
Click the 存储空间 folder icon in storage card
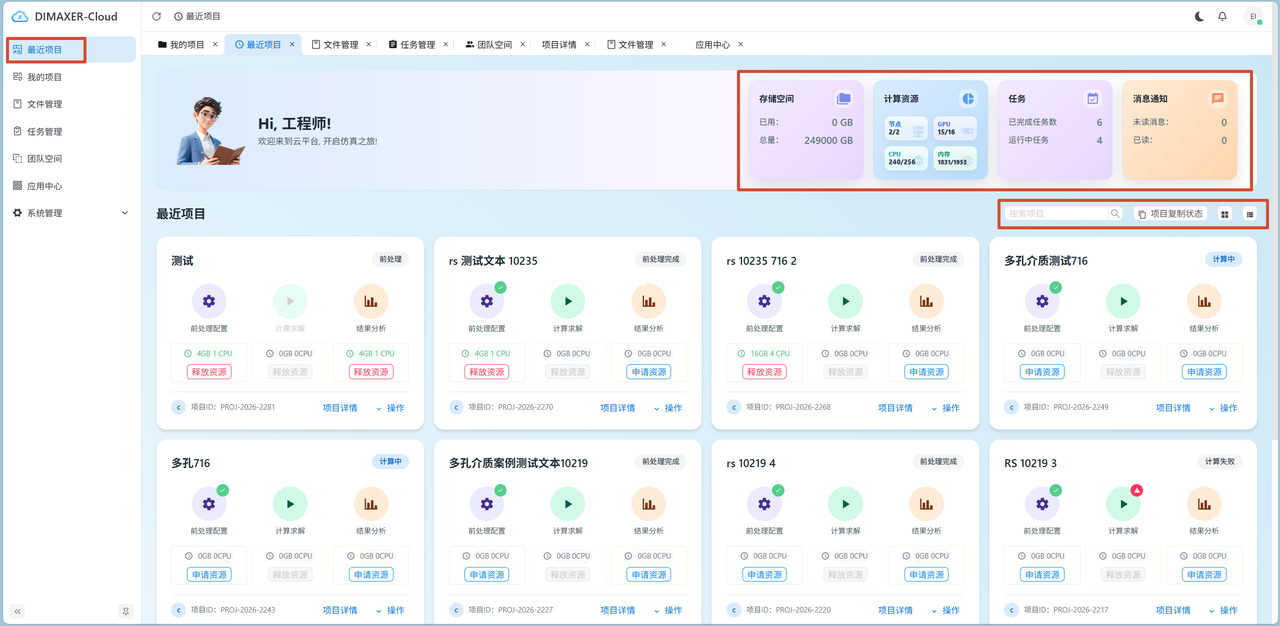pos(843,99)
